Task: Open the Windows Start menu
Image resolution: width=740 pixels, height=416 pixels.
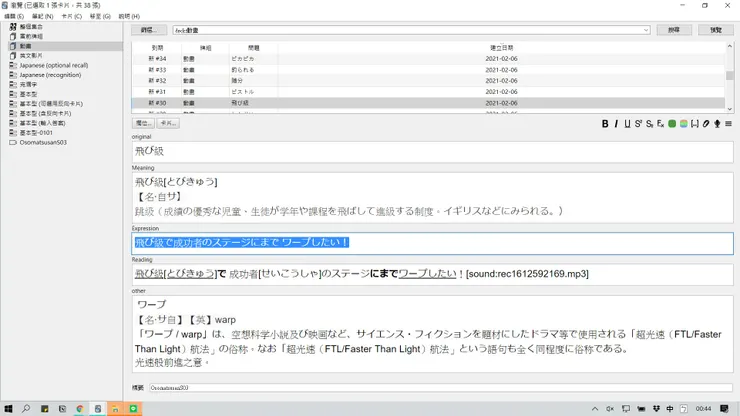Action: [8, 408]
